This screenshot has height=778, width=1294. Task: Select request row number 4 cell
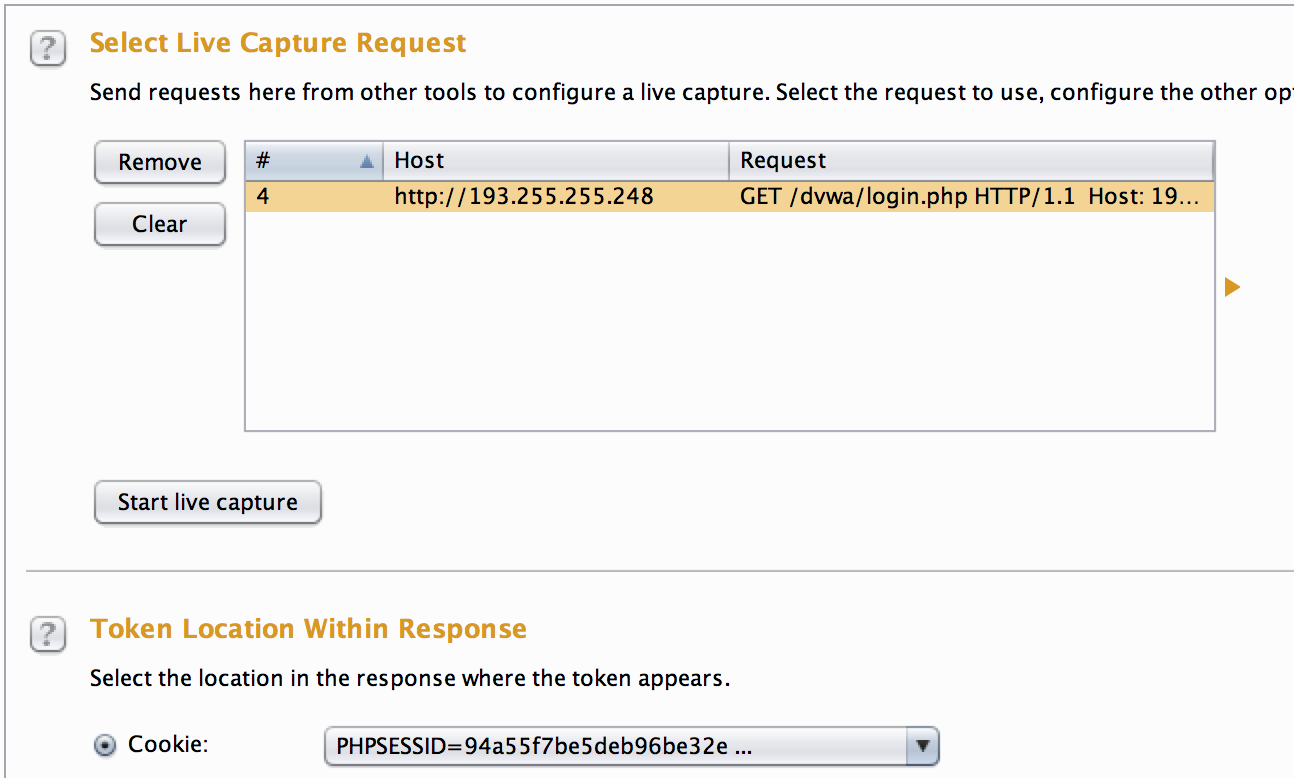(x=314, y=196)
